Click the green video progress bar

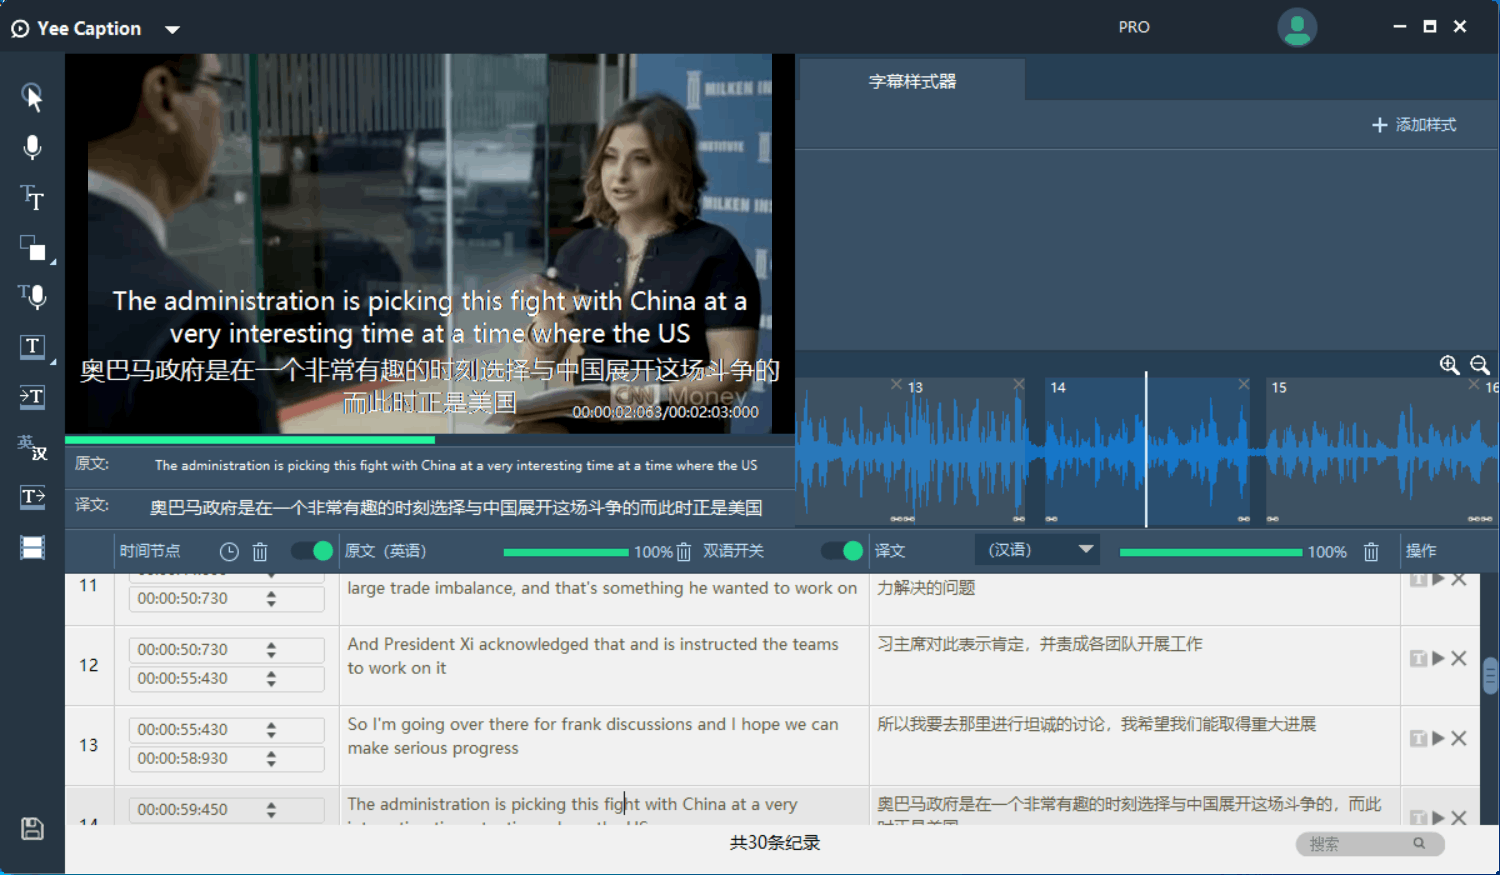pos(250,439)
